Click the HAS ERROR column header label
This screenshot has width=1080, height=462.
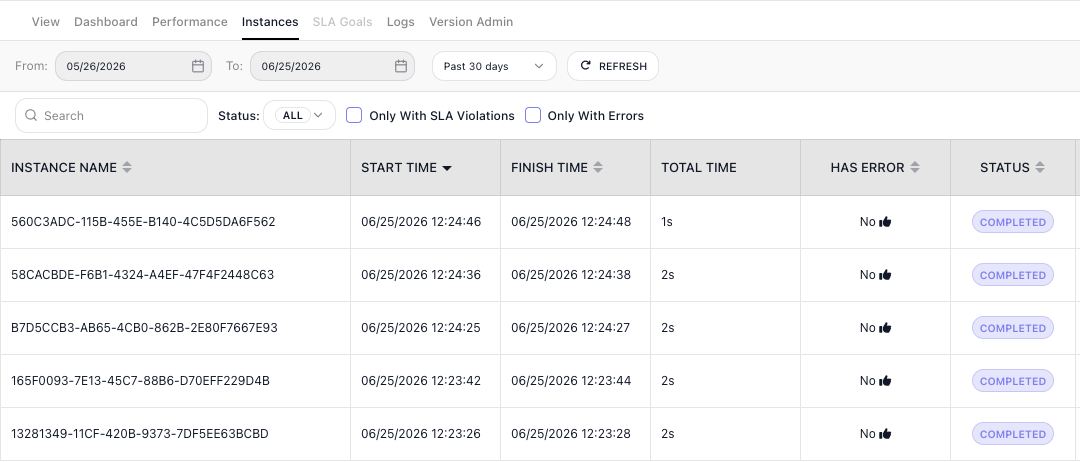point(867,167)
